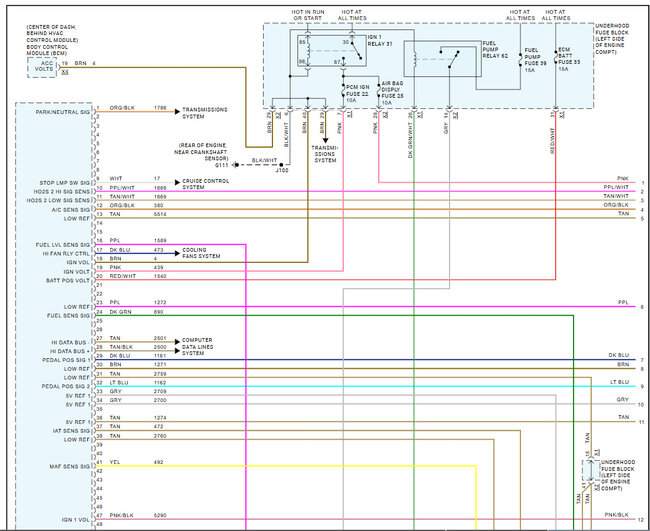Click TRANSMISSIONS SYSTEM reference next to ORG/BLK wire

point(205,113)
